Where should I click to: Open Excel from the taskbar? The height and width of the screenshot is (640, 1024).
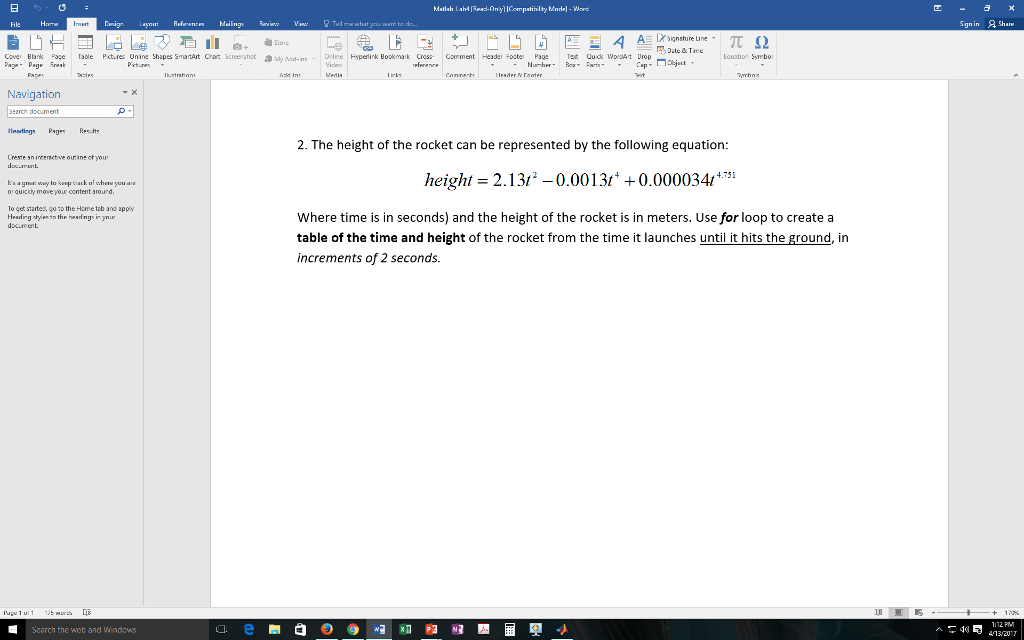coord(405,630)
